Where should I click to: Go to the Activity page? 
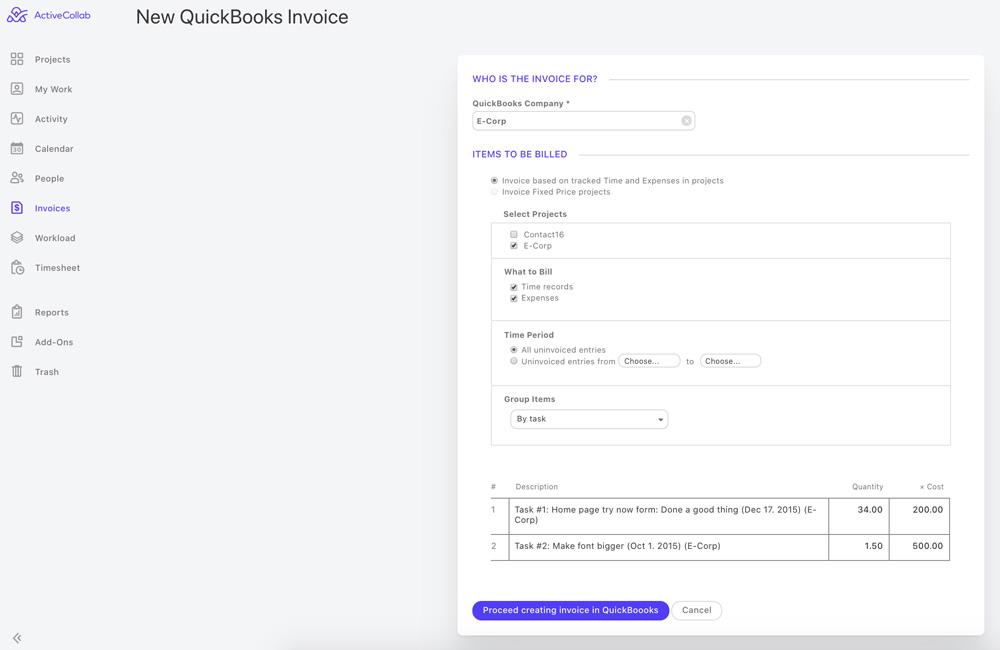51,119
